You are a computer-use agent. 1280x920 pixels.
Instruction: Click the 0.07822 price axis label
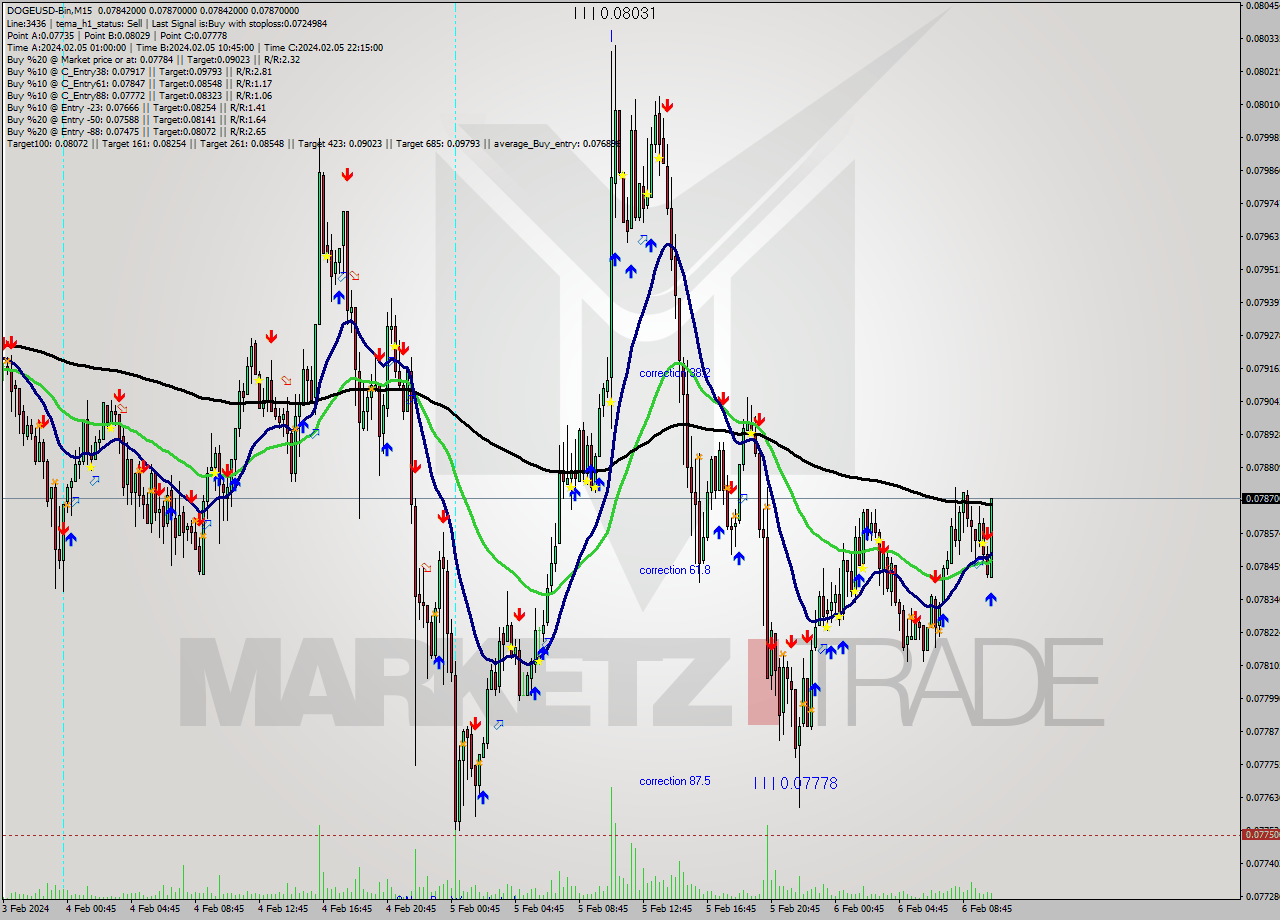coord(1261,632)
